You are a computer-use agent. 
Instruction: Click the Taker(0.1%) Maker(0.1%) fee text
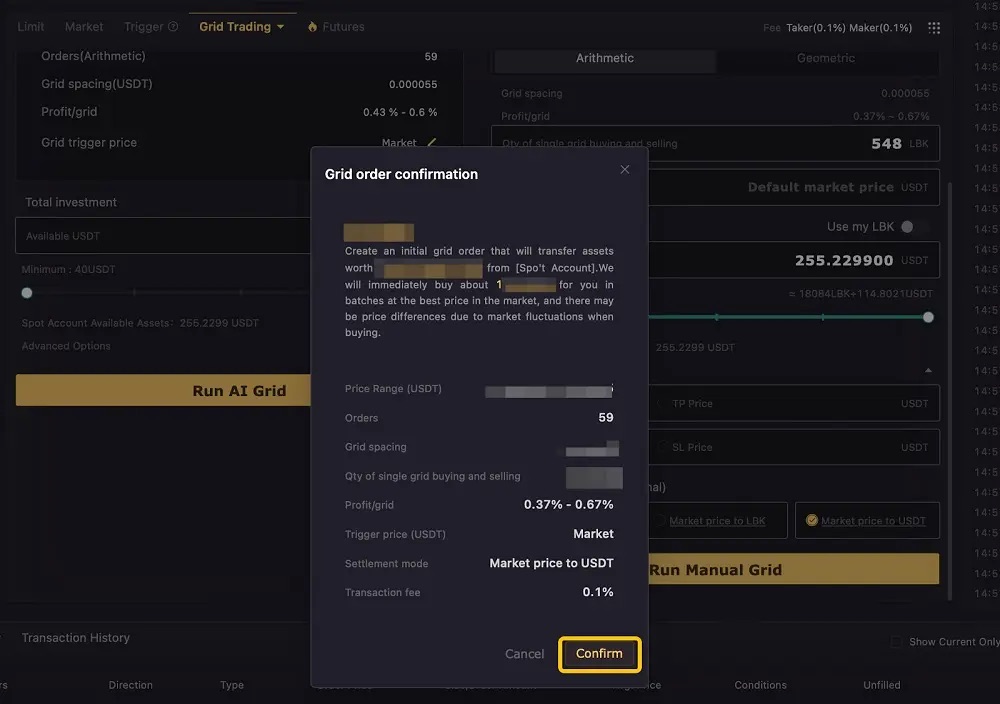849,27
